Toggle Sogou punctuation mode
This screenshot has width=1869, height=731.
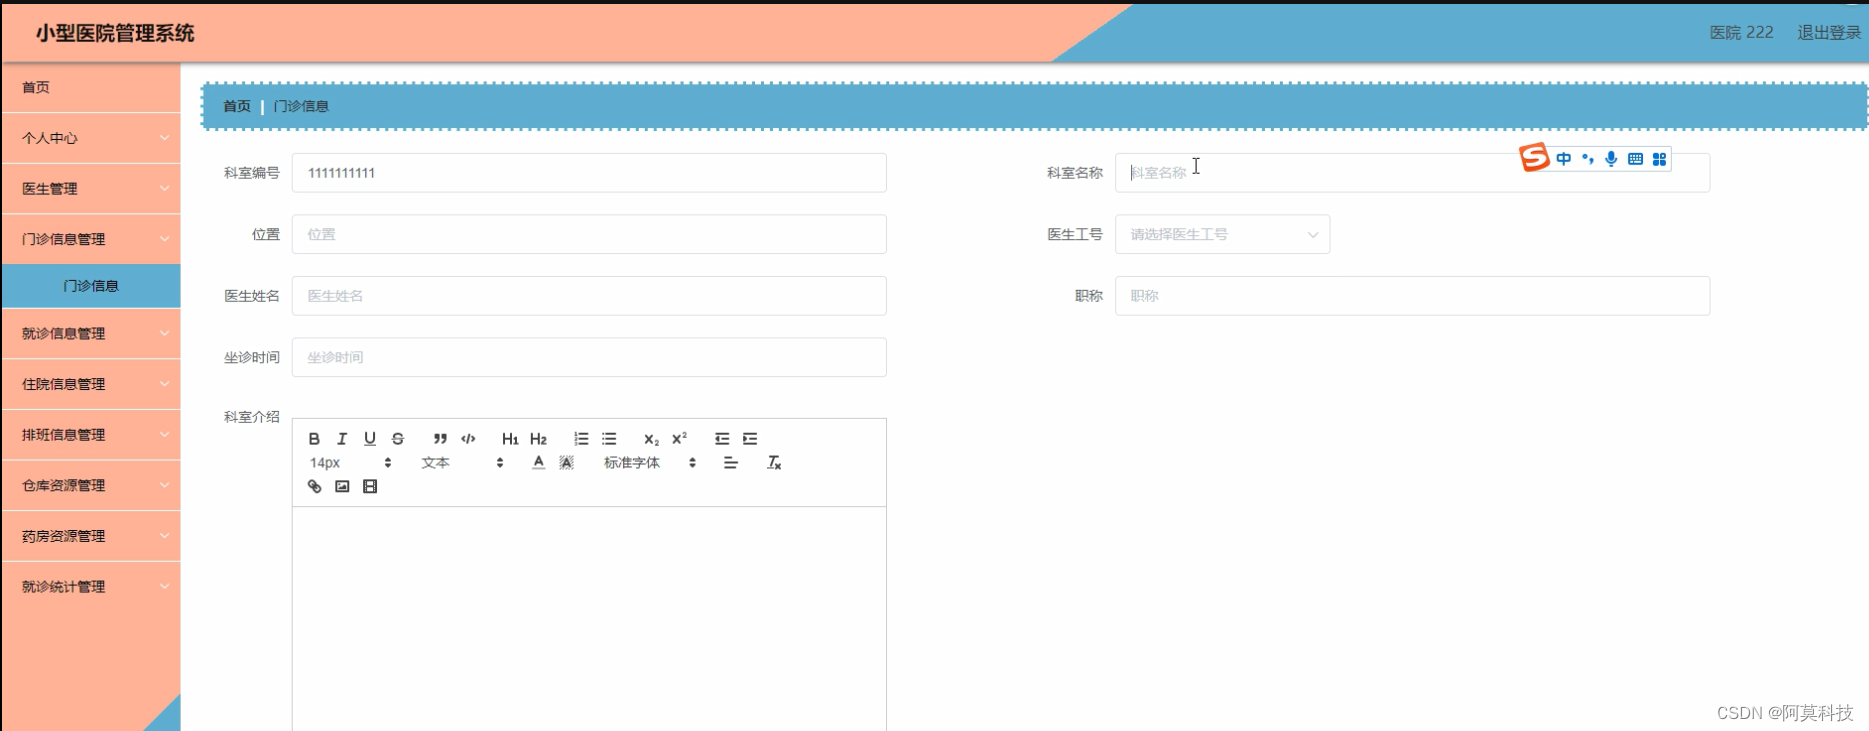tap(1588, 159)
